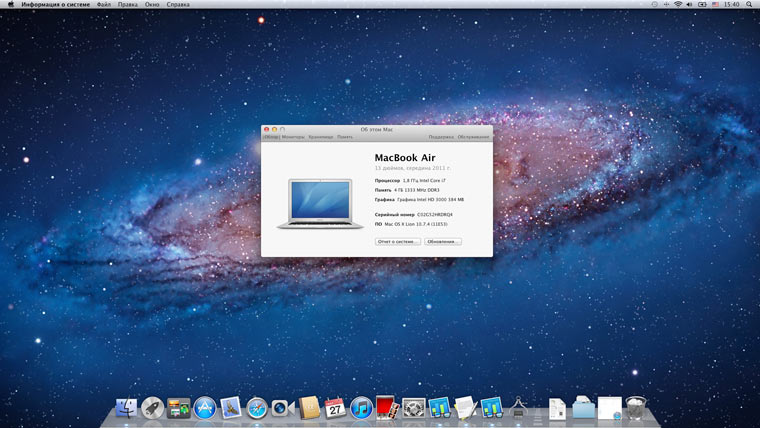760x428 pixels.
Task: Click System Information dividers icon in Dock
Action: [x=518, y=408]
